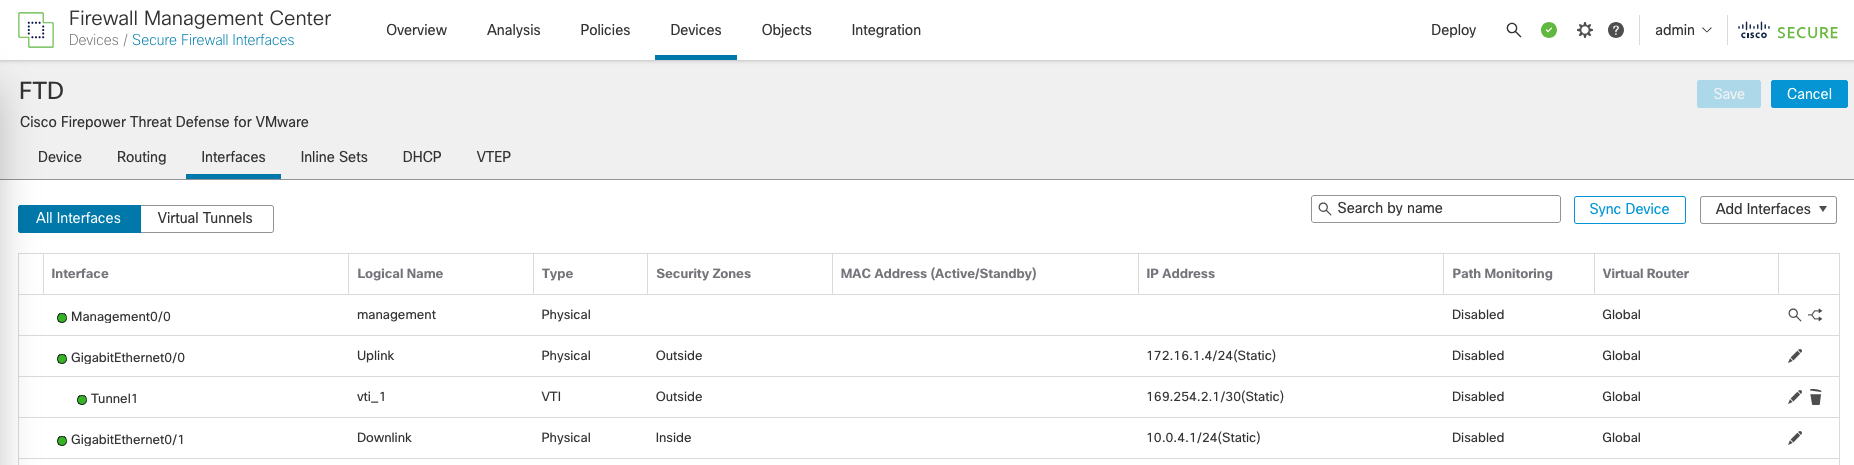Delete the Tunnel1 interface trash icon
Image resolution: width=1854 pixels, height=465 pixels.
click(x=1816, y=397)
